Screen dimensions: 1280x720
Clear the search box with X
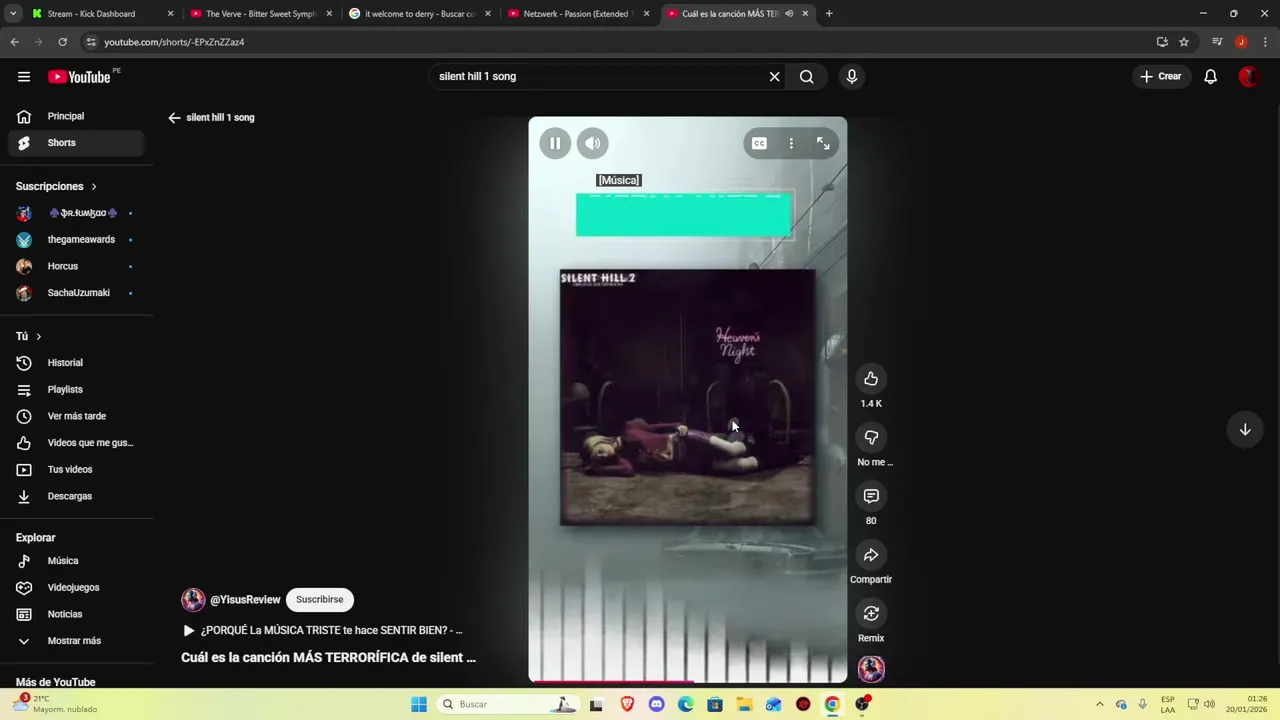(774, 76)
